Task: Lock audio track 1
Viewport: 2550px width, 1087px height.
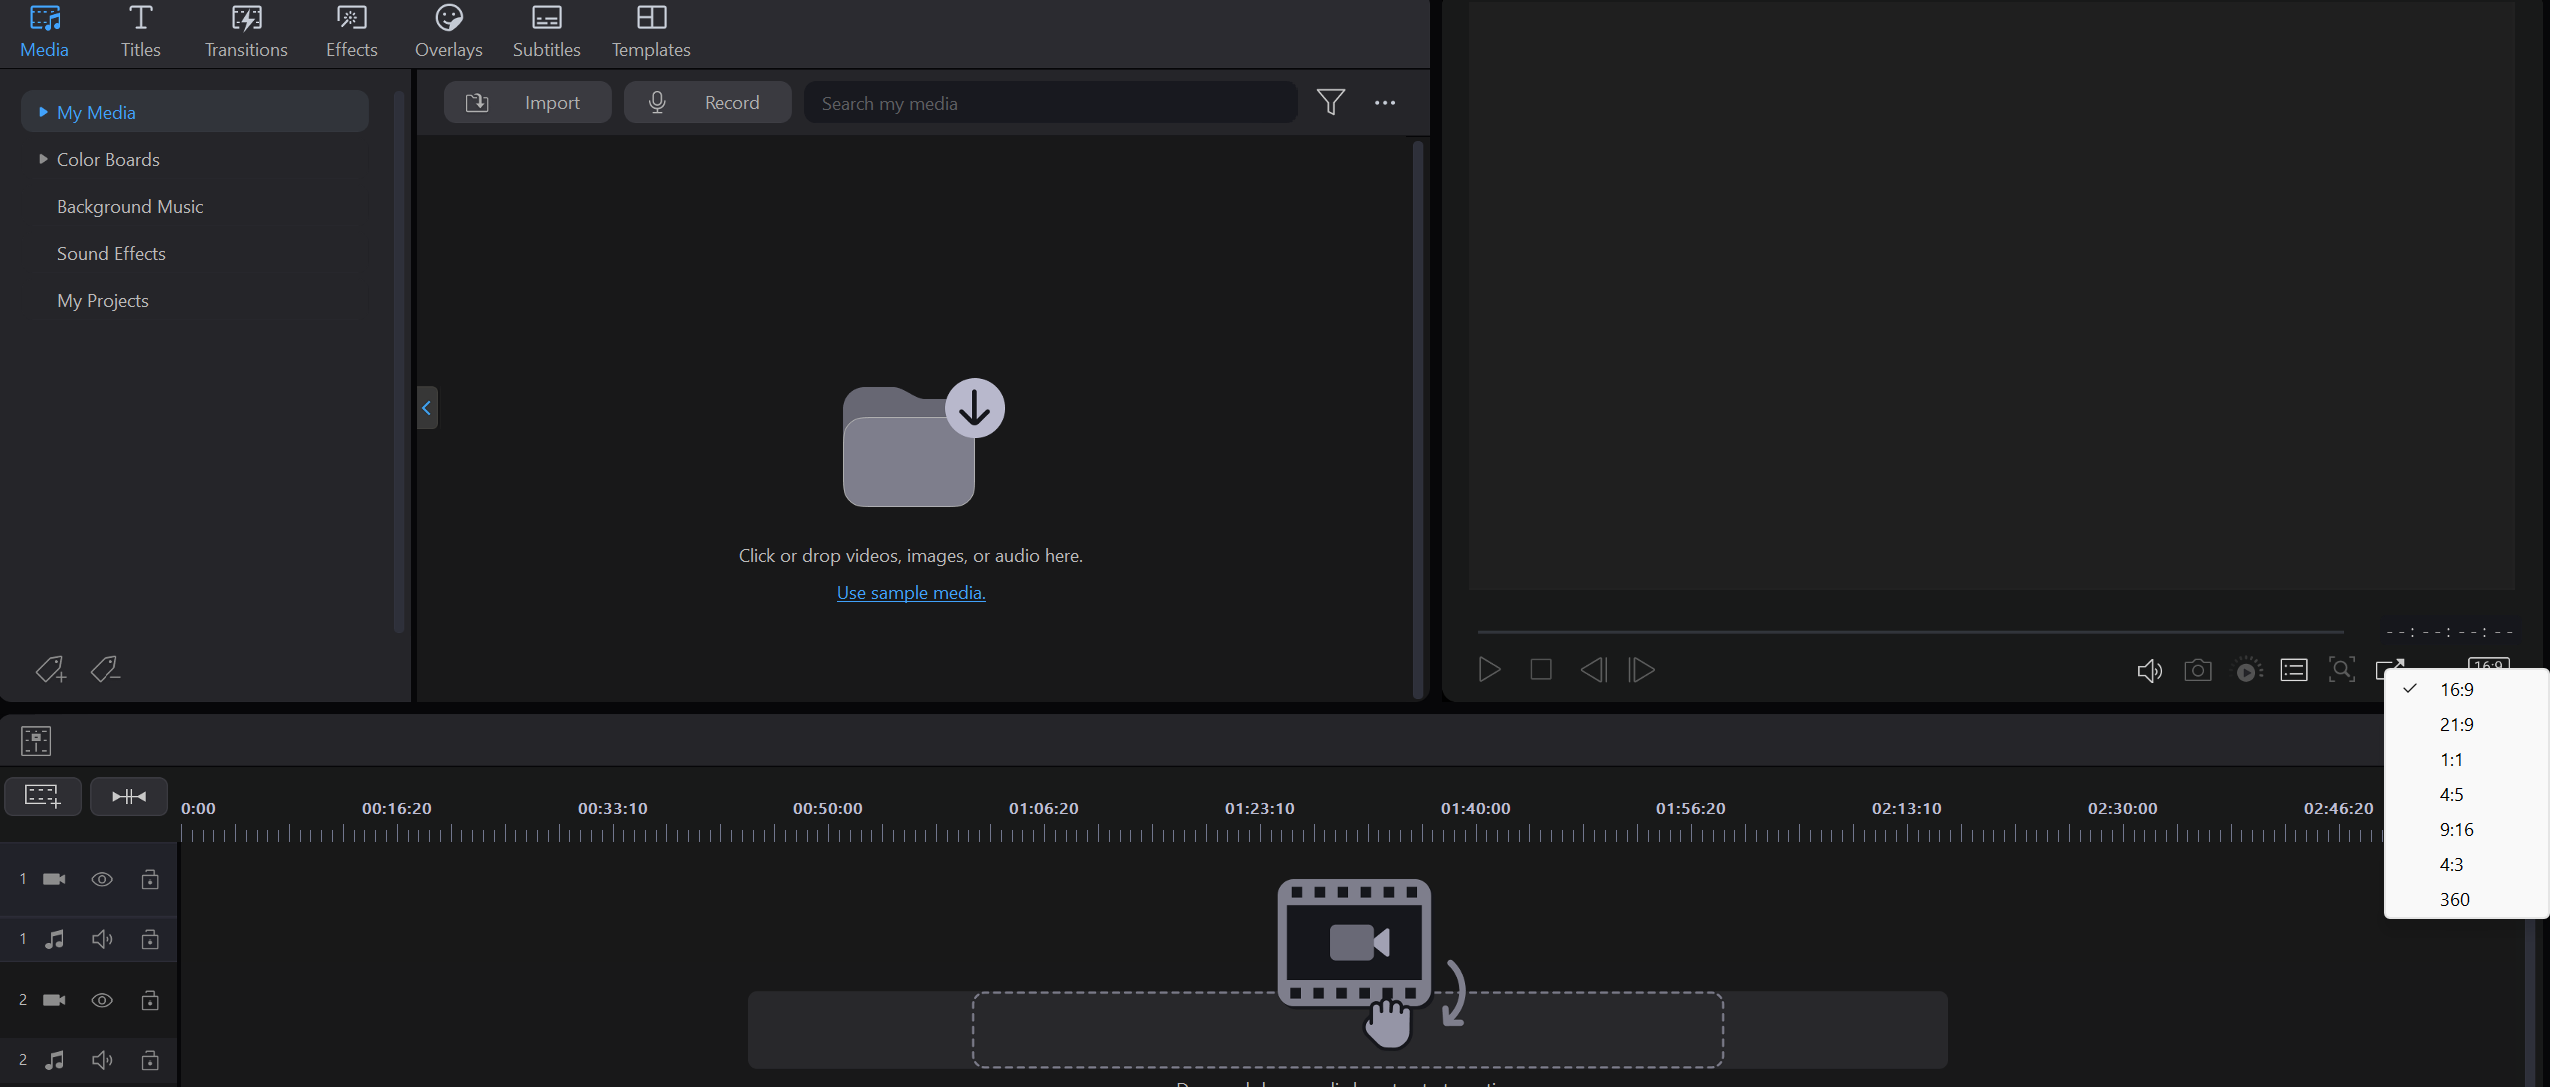Action: pyautogui.click(x=150, y=939)
